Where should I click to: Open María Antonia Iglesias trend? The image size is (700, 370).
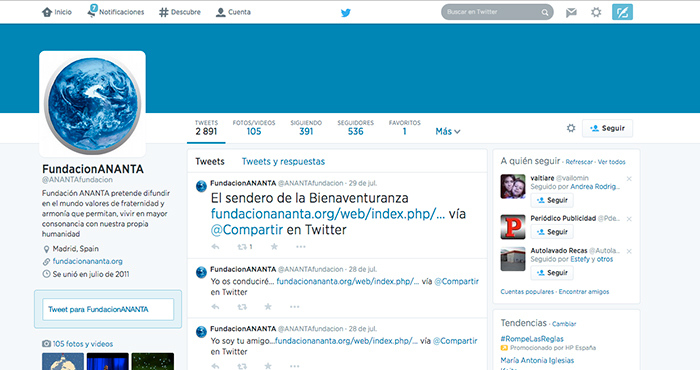[x=537, y=360]
